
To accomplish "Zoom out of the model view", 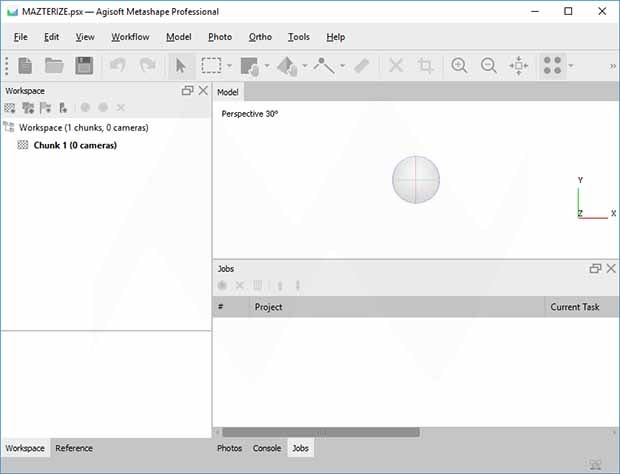I will (x=489, y=66).
